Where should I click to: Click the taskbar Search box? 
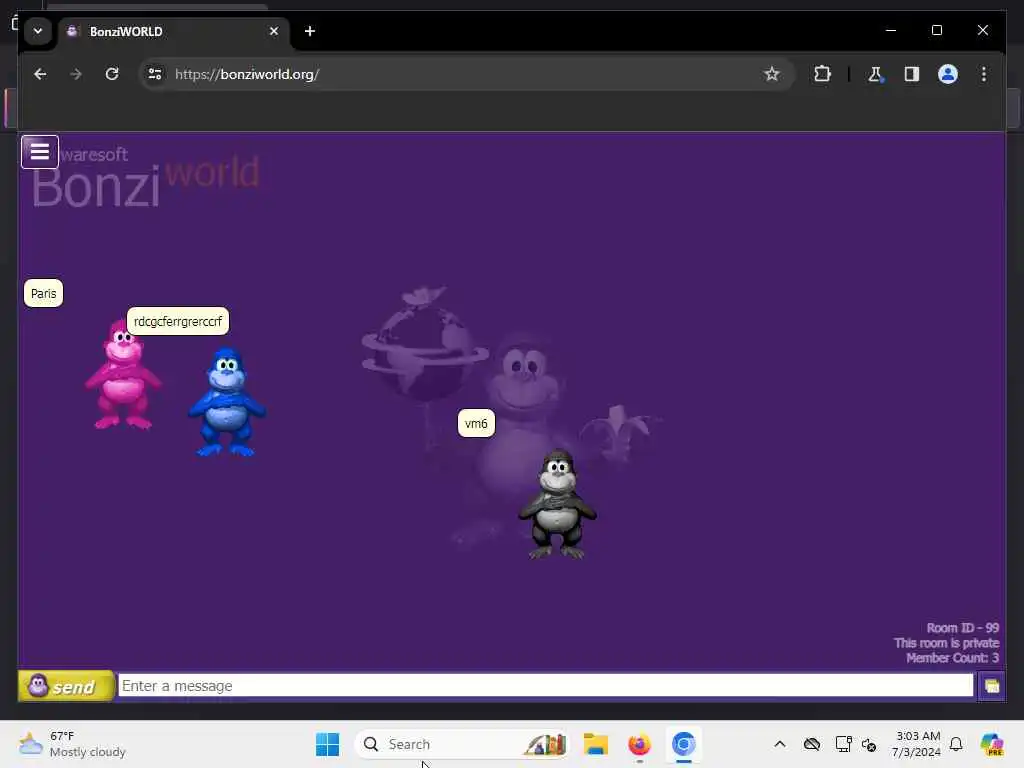point(462,744)
